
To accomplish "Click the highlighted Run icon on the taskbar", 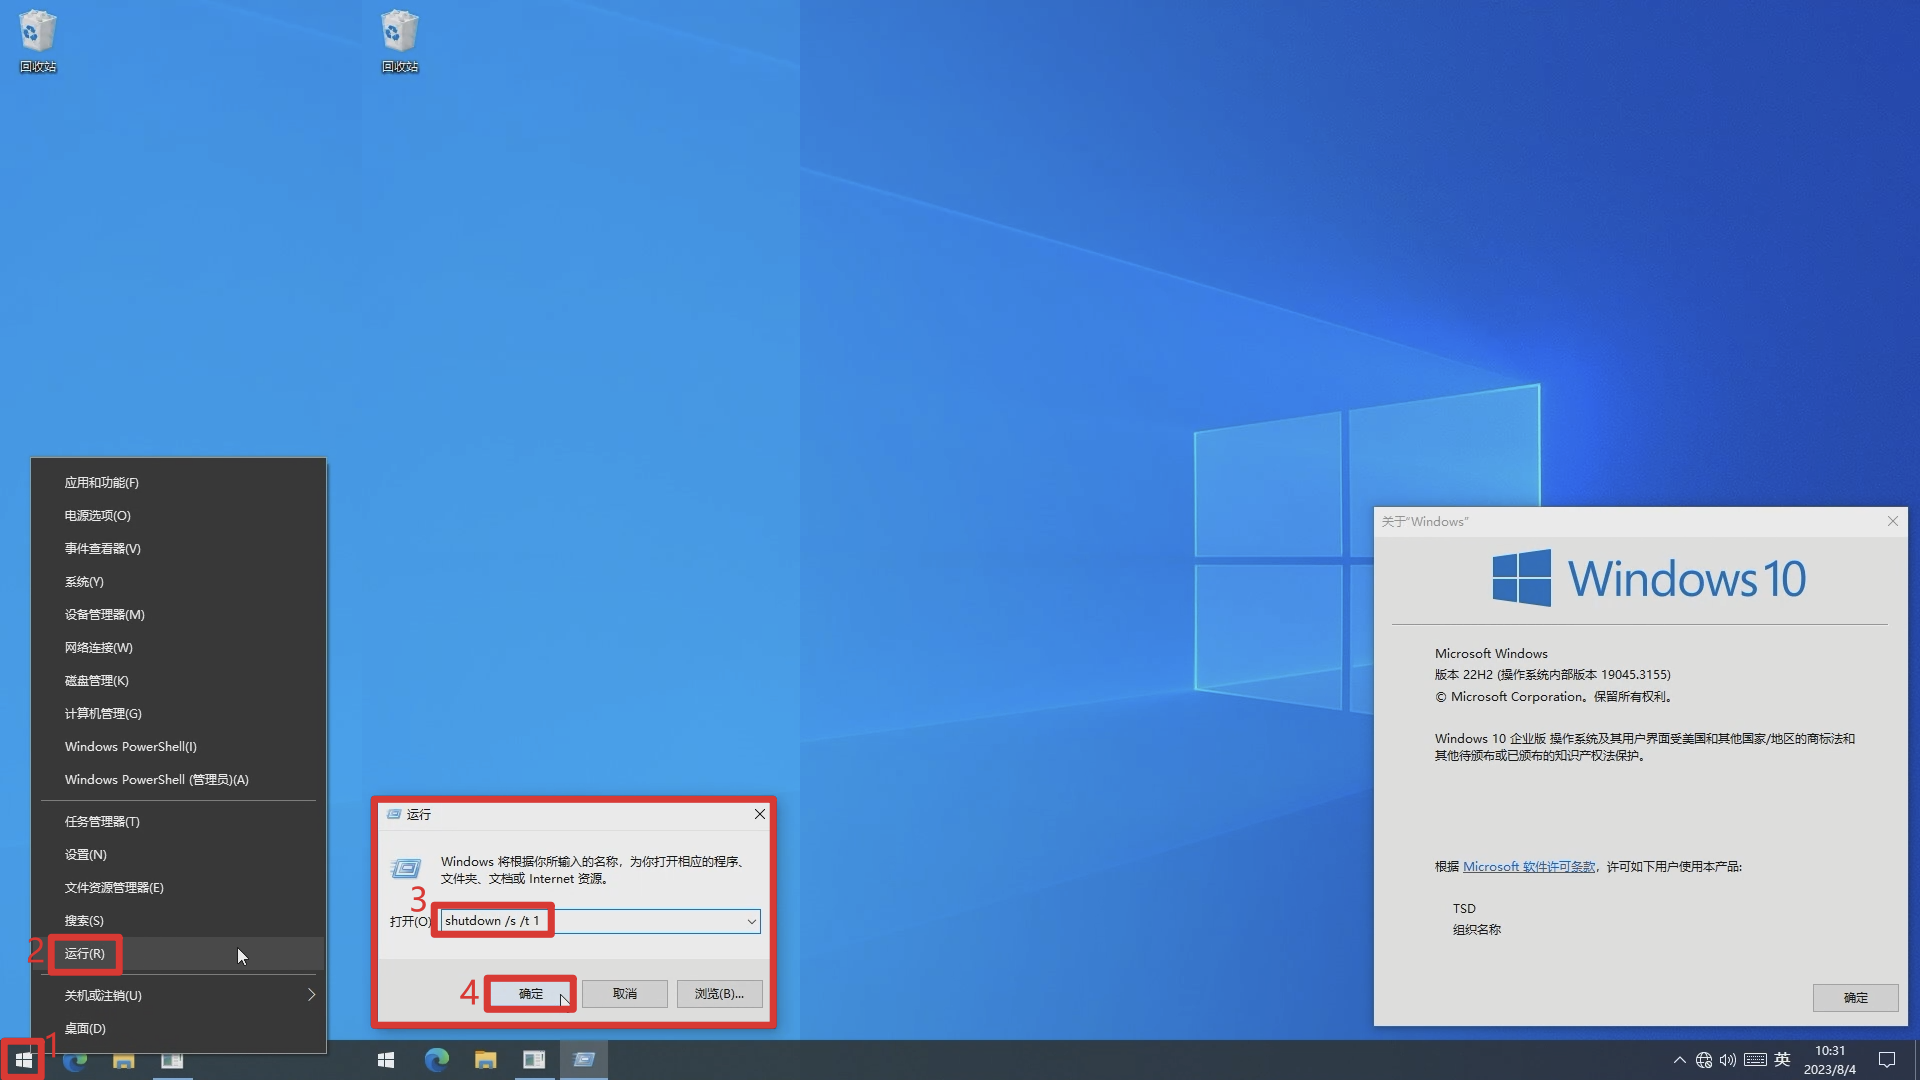I will [584, 1060].
